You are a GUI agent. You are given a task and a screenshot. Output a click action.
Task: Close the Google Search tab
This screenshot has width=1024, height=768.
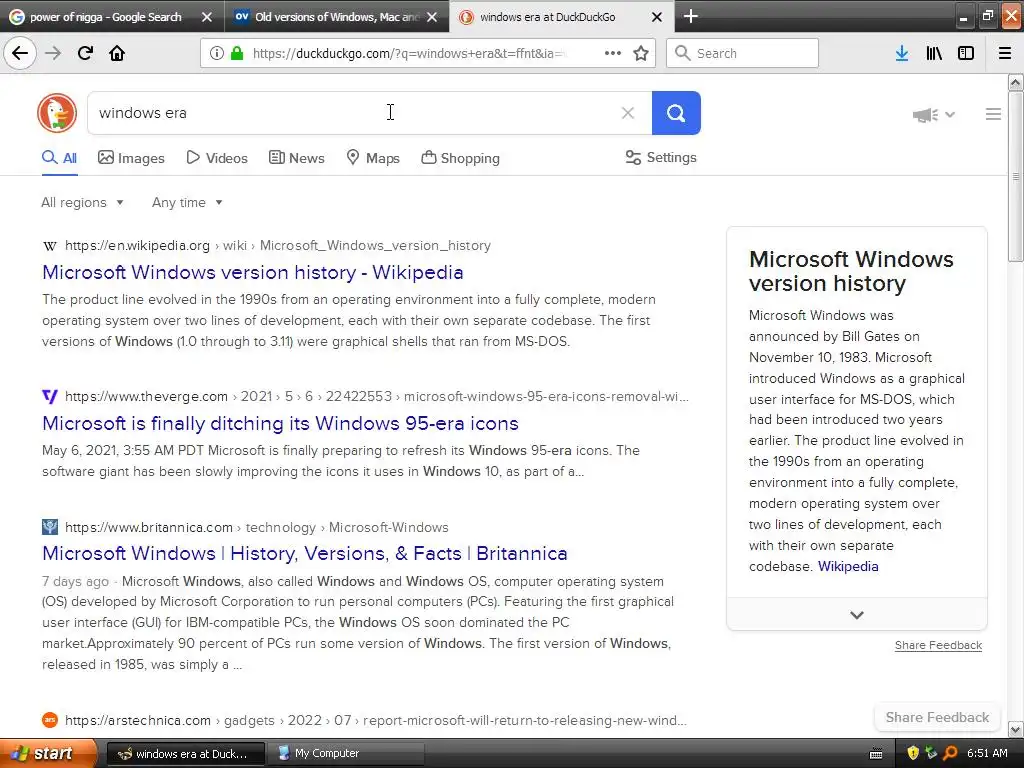(x=206, y=17)
